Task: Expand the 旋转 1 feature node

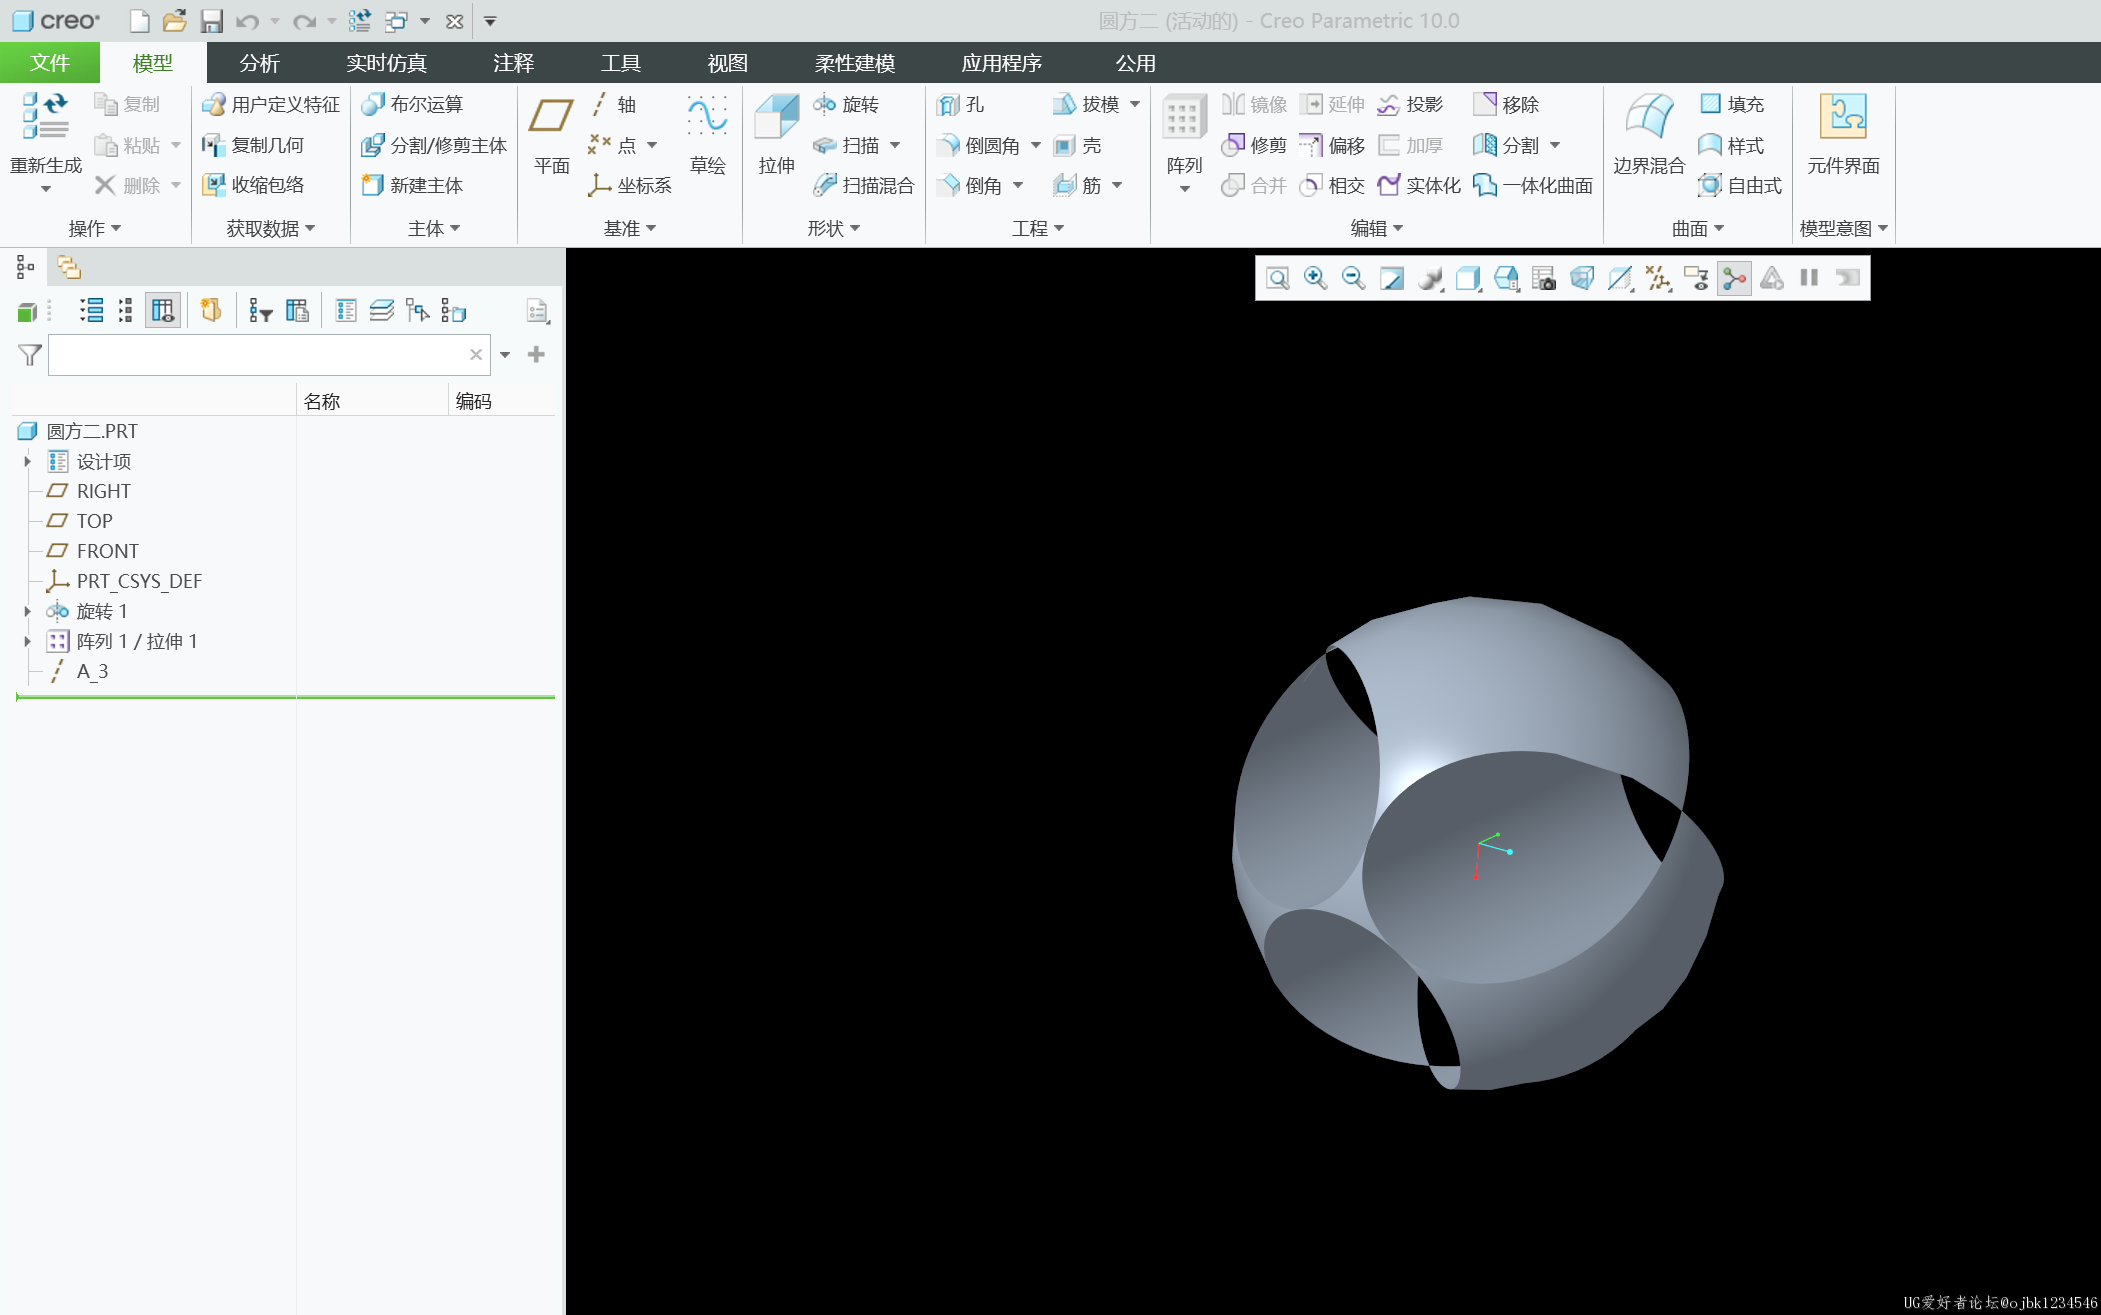Action: (27, 611)
